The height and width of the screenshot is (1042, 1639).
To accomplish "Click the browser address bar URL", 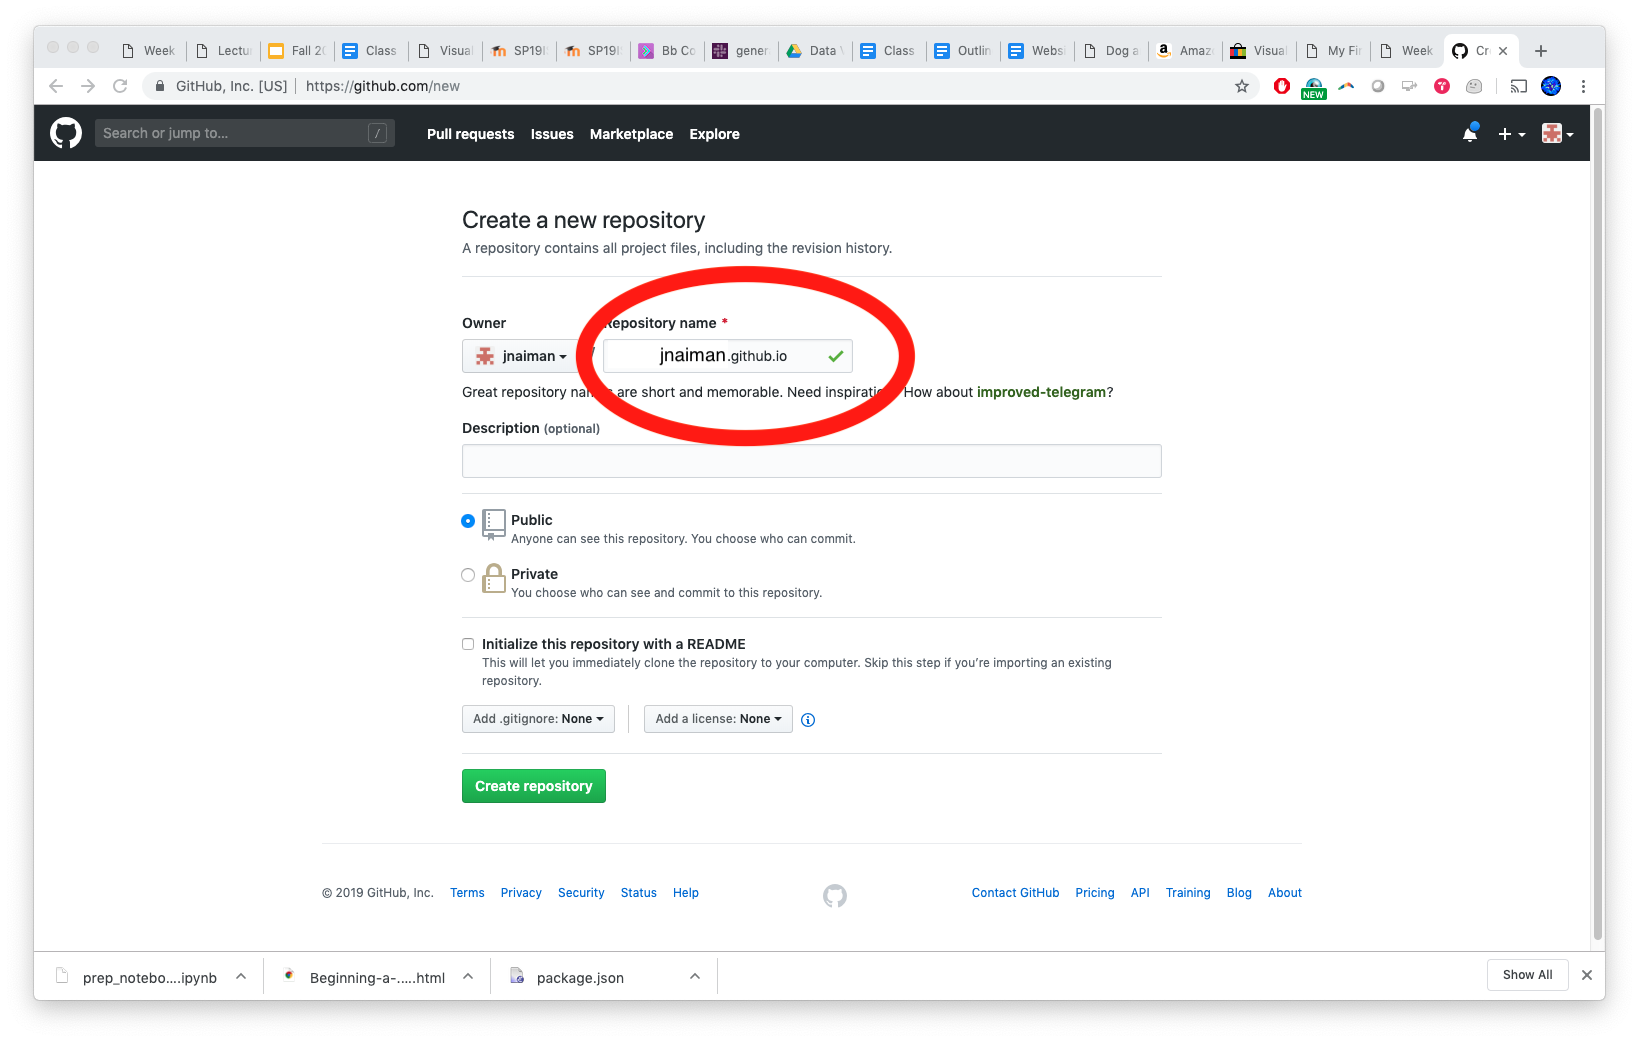I will pos(383,86).
